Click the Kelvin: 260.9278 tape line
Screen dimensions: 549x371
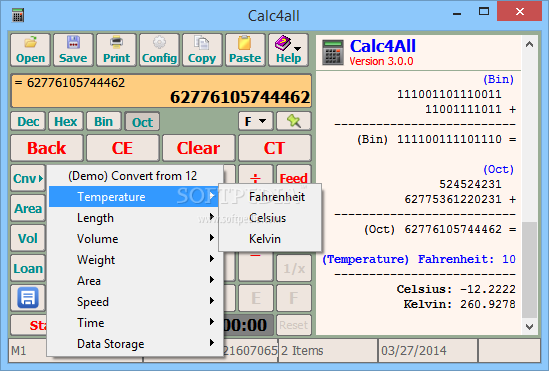pos(459,304)
